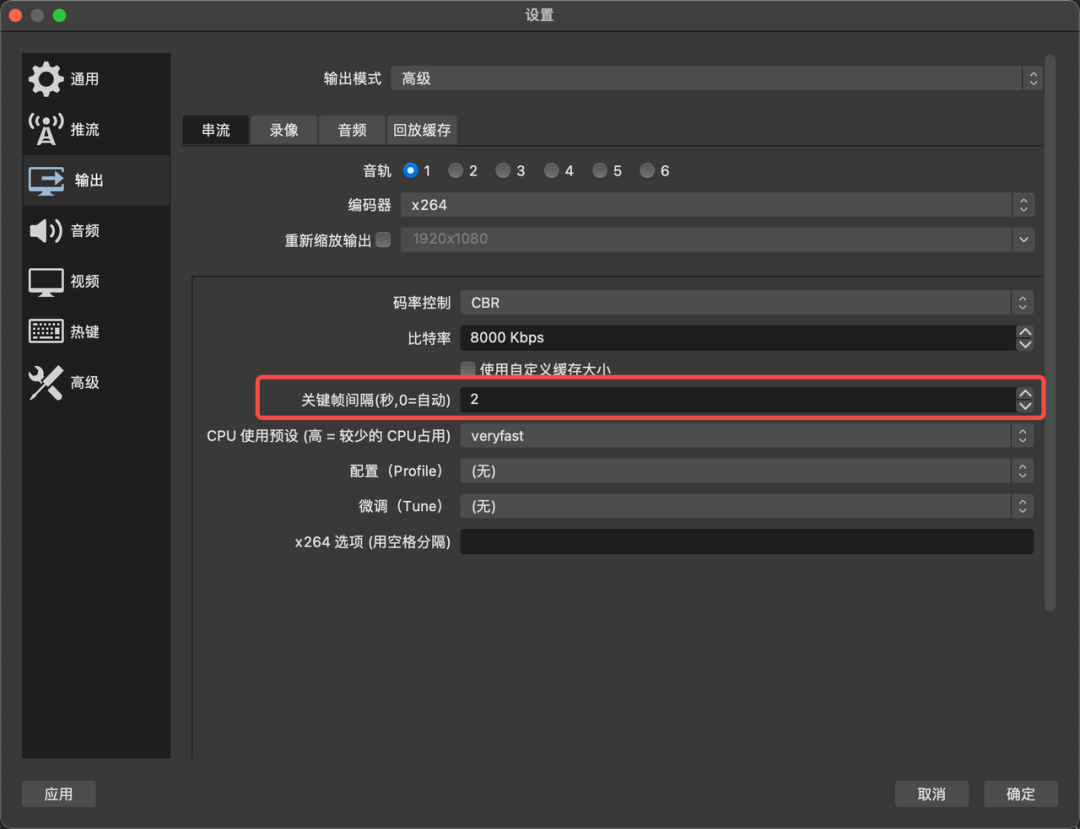This screenshot has width=1080, height=829.
Task: Increase 比特率 using the up stepper arrow
Action: 1025,332
